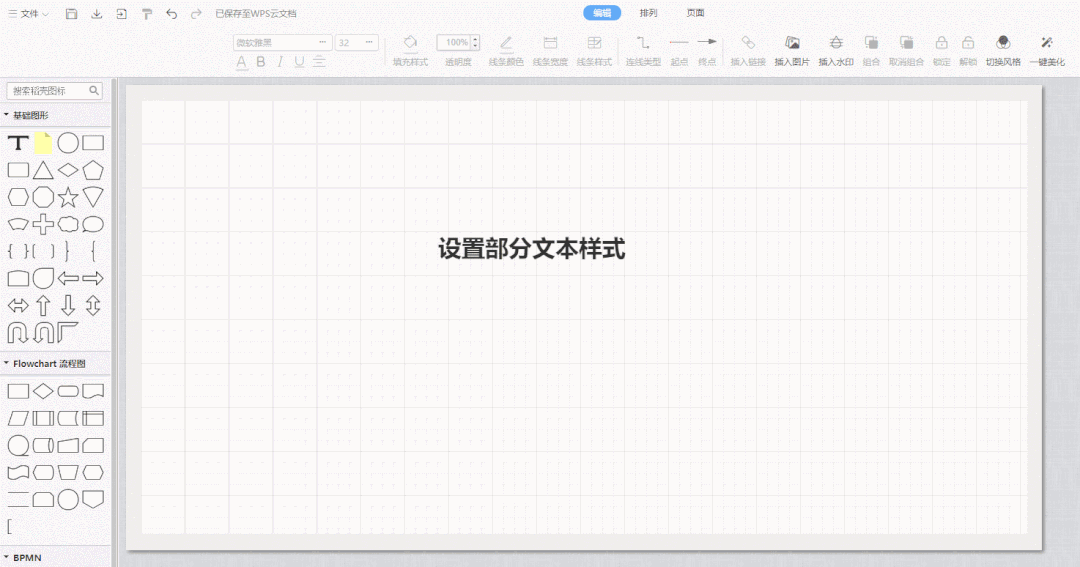1080x567 pixels.
Task: Select the right arrow shape
Action: 93,278
